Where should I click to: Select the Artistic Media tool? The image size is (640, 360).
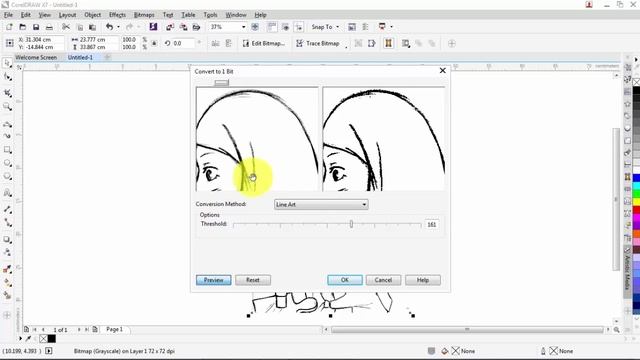pos(7,136)
